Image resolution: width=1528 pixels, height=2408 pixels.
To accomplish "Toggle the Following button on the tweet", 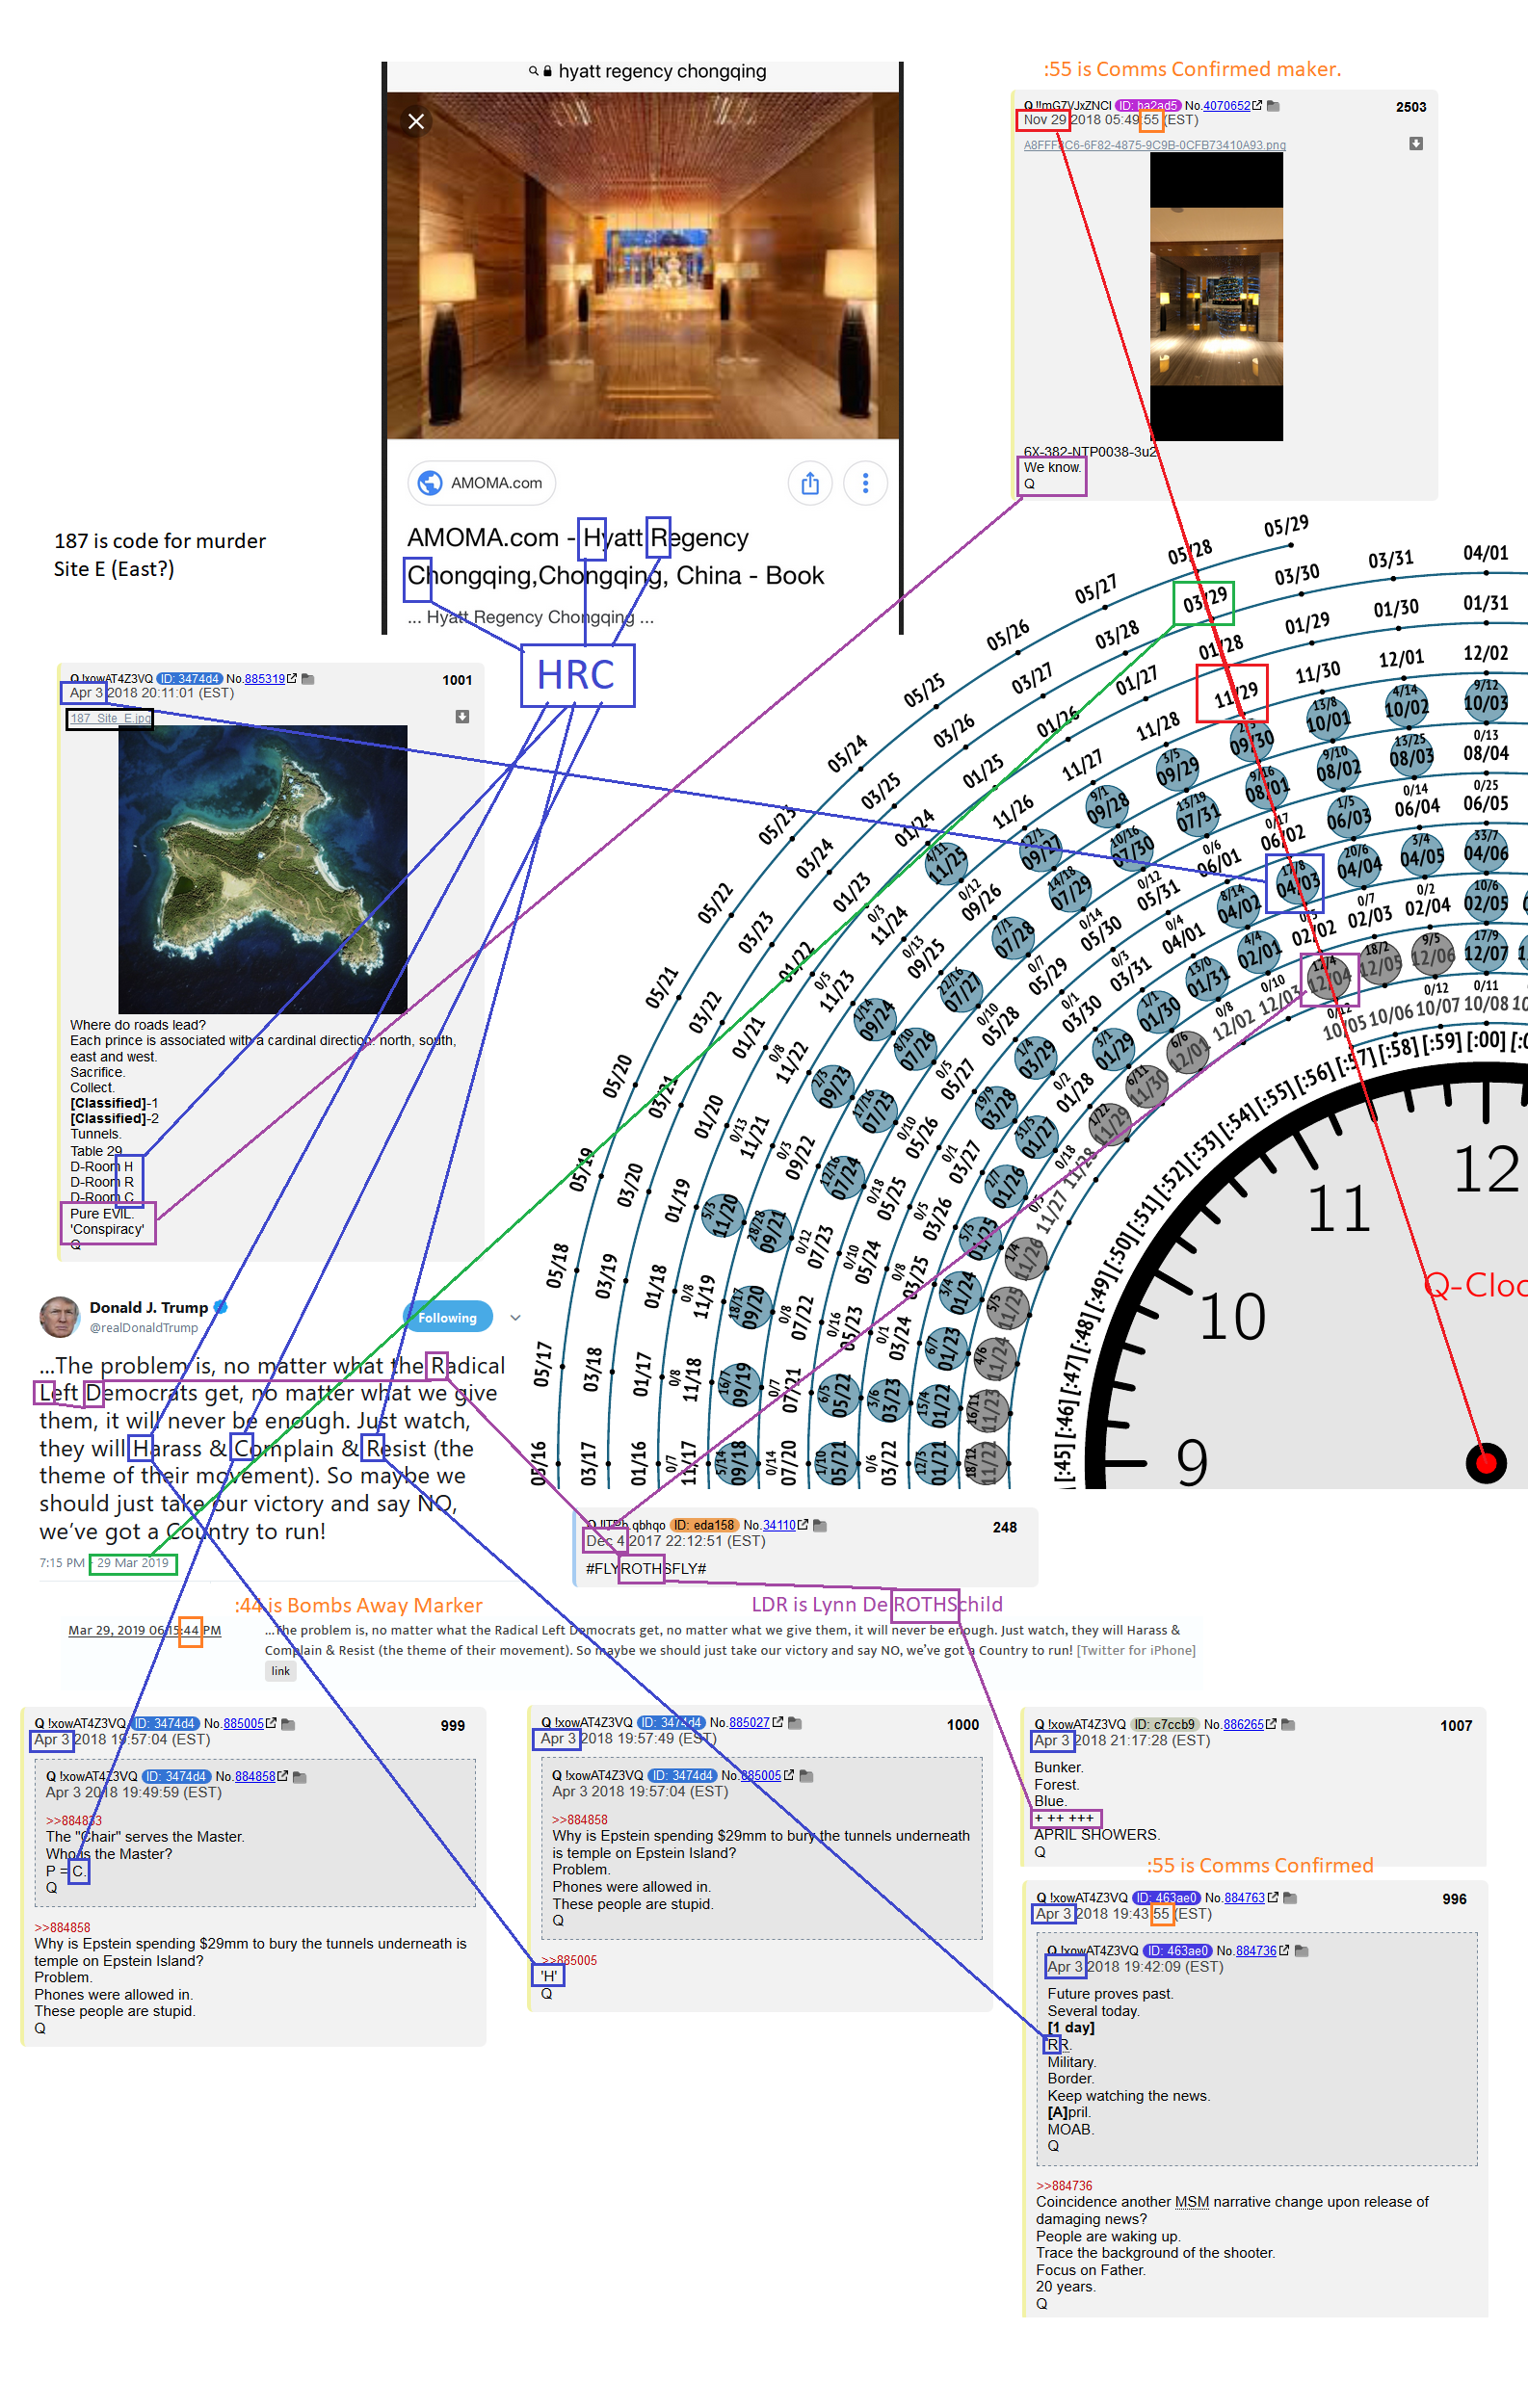I will tap(448, 1318).
